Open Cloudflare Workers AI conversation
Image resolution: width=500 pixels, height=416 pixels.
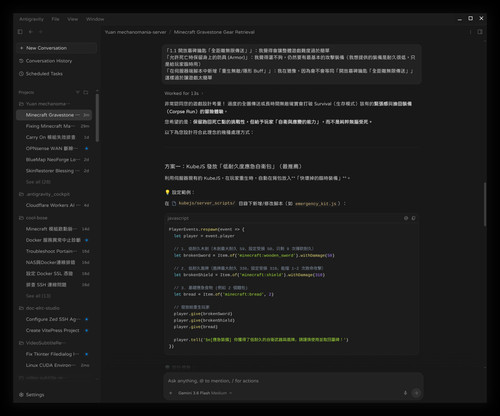coord(54,205)
